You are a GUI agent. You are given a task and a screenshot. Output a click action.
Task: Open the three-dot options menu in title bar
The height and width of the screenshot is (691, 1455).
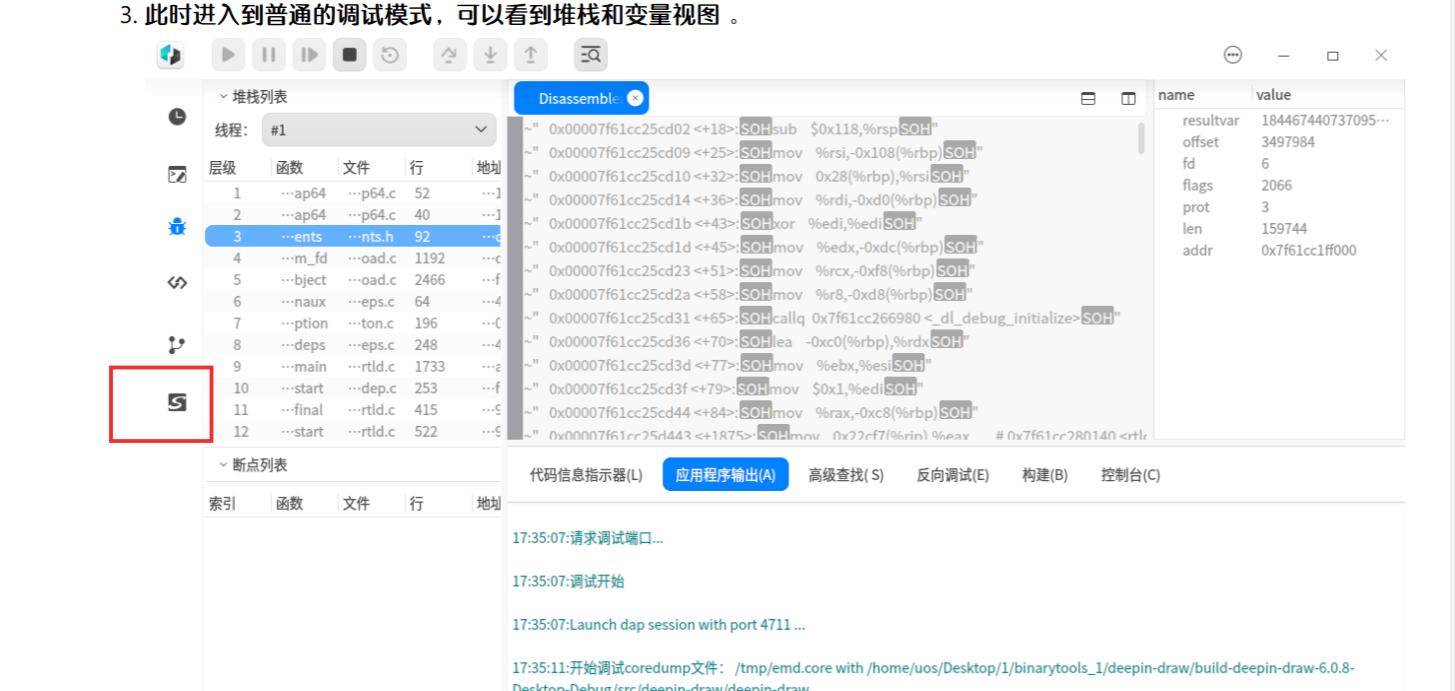(x=1233, y=56)
